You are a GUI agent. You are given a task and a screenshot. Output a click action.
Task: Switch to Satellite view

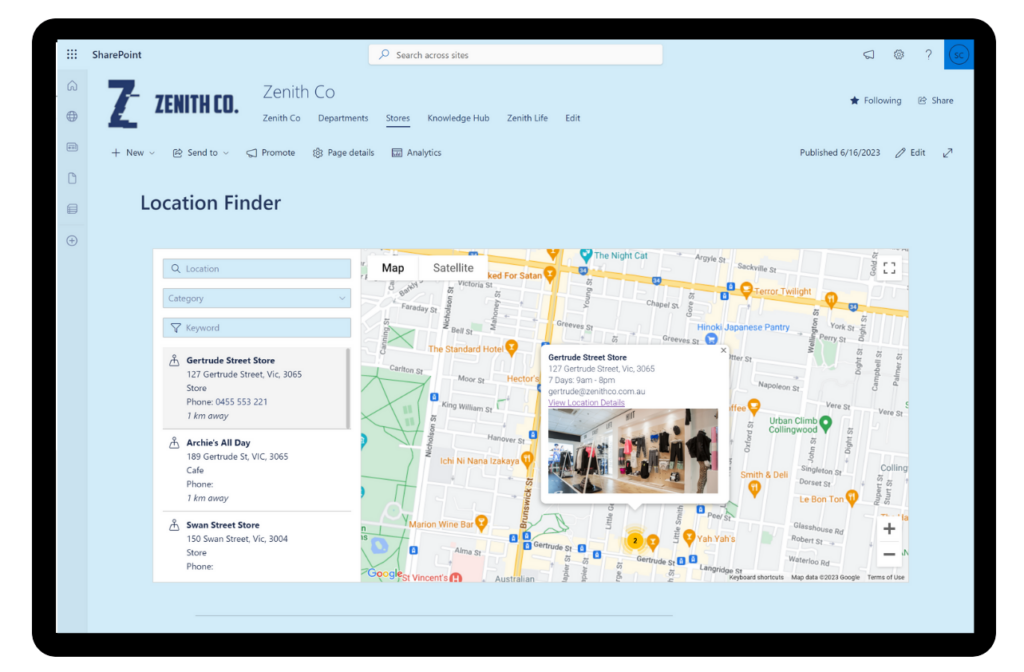(x=453, y=268)
